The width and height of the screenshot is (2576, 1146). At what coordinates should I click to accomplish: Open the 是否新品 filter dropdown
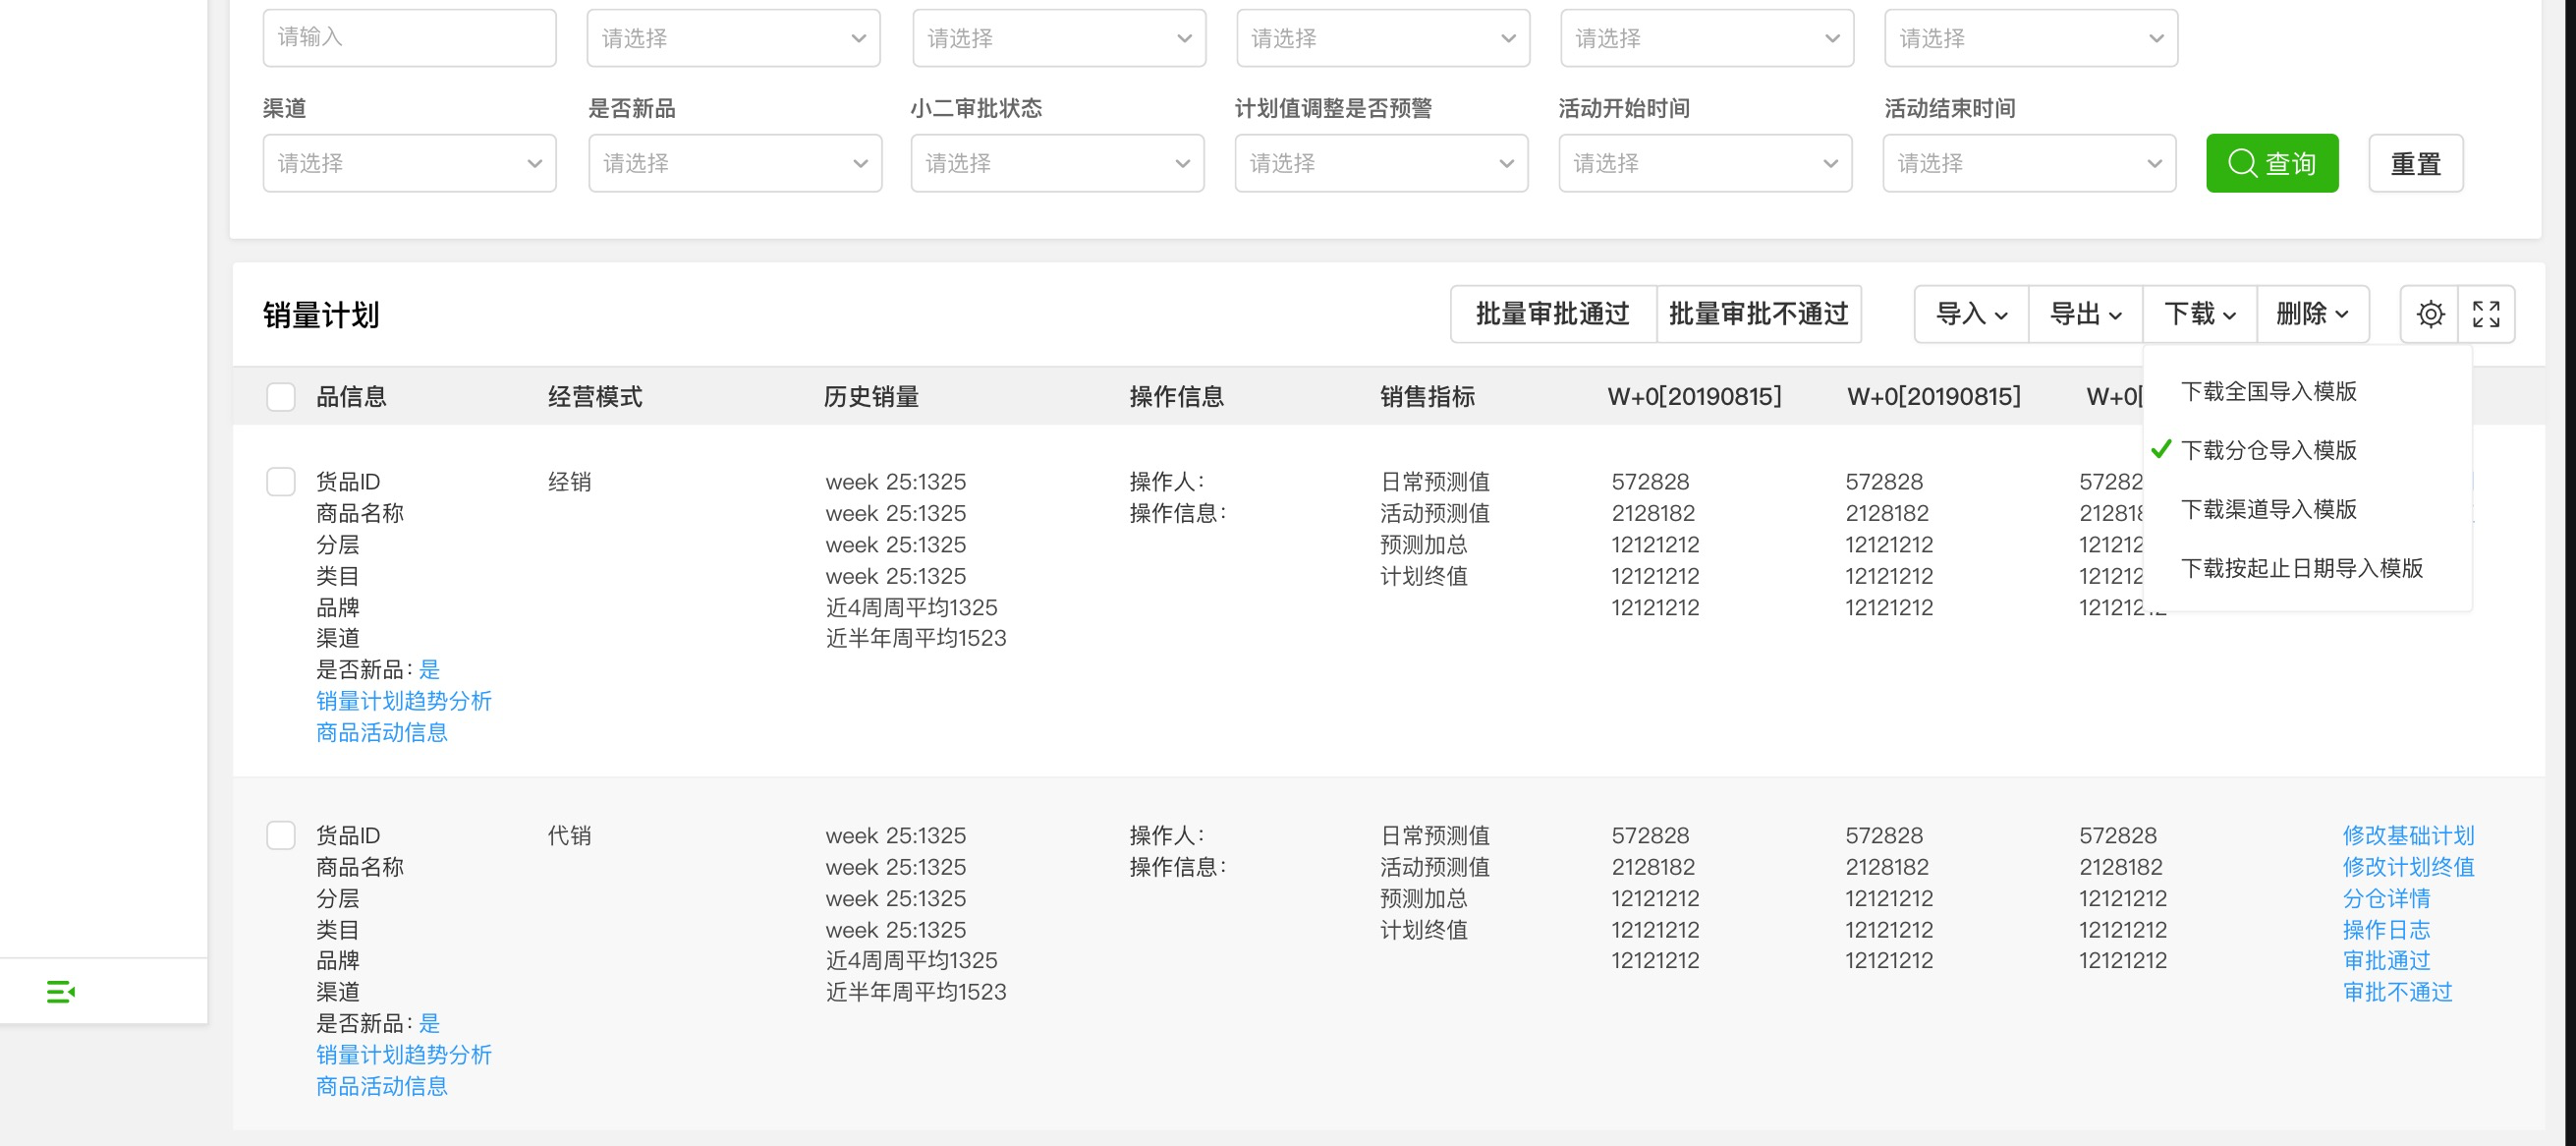735,163
